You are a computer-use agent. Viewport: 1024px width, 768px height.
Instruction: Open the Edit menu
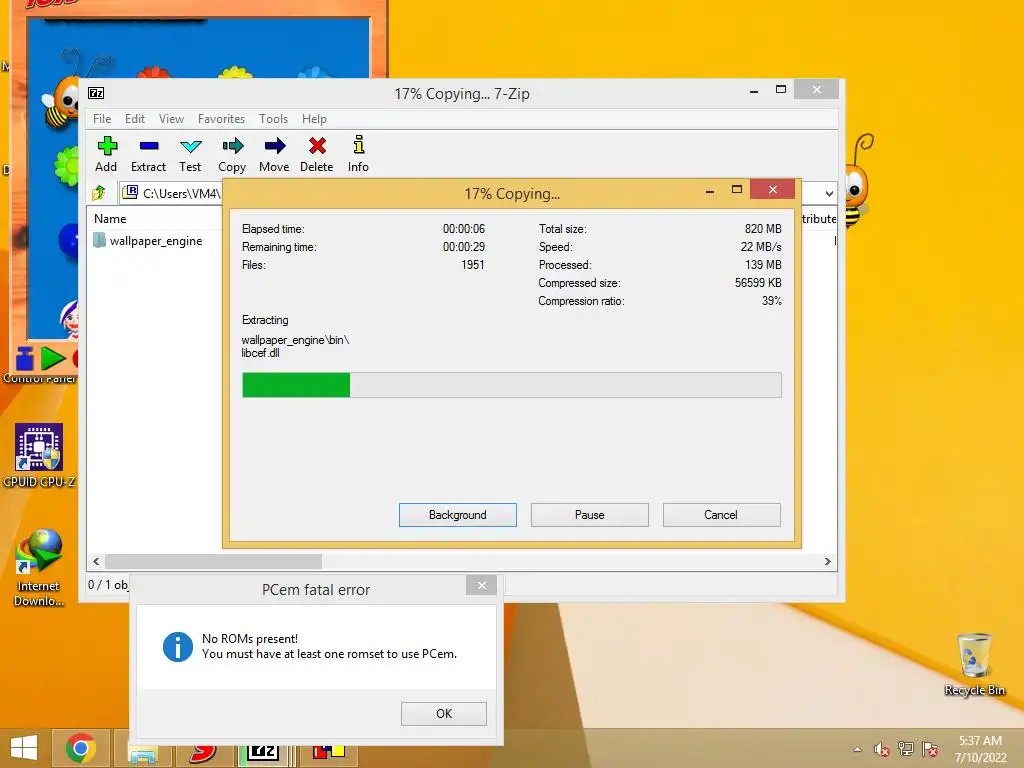(135, 119)
